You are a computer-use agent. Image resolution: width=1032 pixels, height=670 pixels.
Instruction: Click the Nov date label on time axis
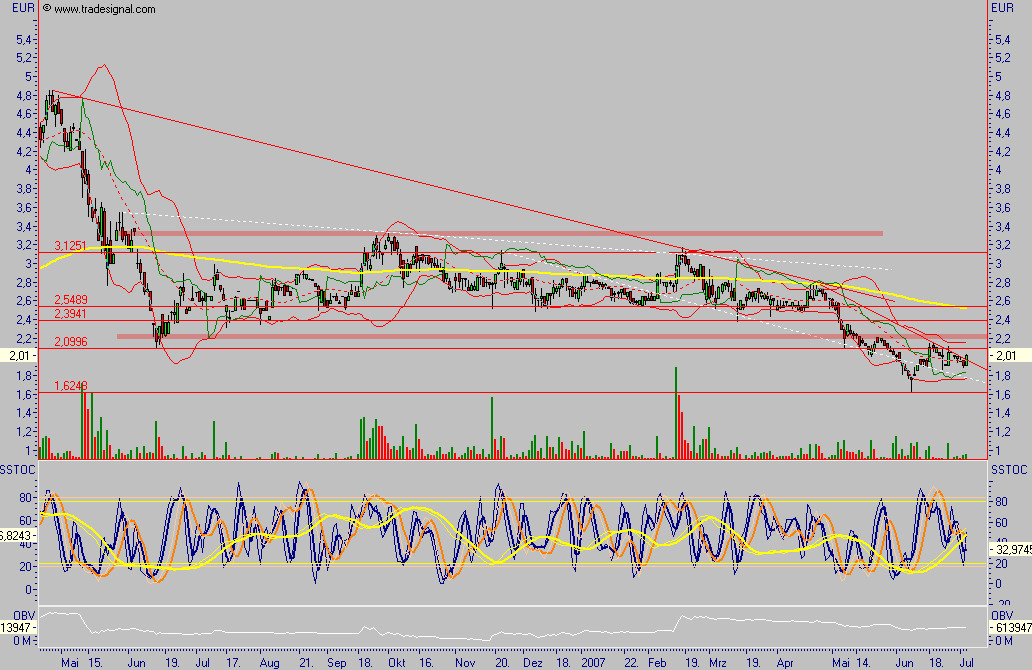465,663
